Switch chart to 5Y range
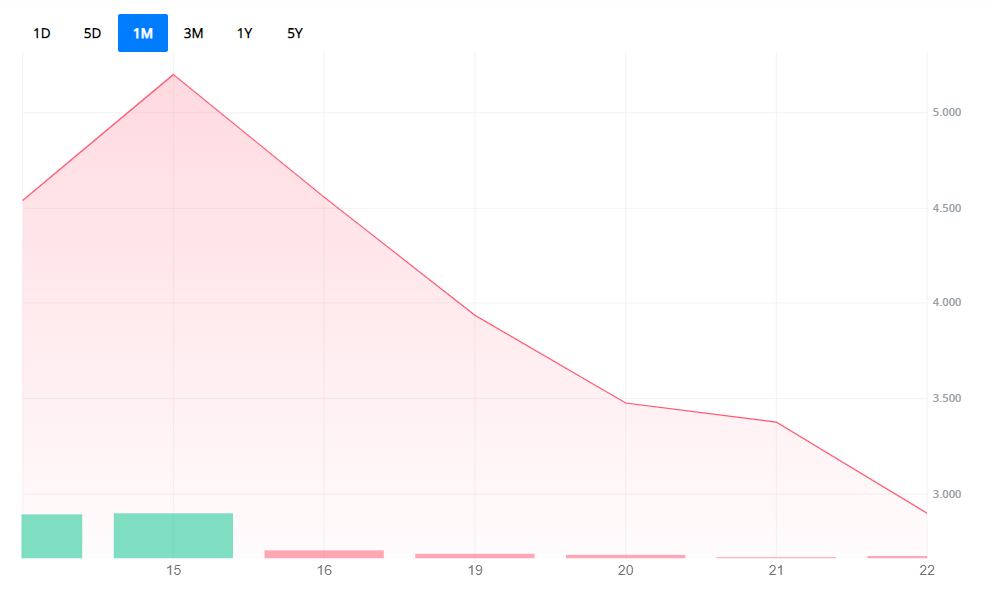Image resolution: width=994 pixels, height=593 pixels. pyautogui.click(x=295, y=33)
